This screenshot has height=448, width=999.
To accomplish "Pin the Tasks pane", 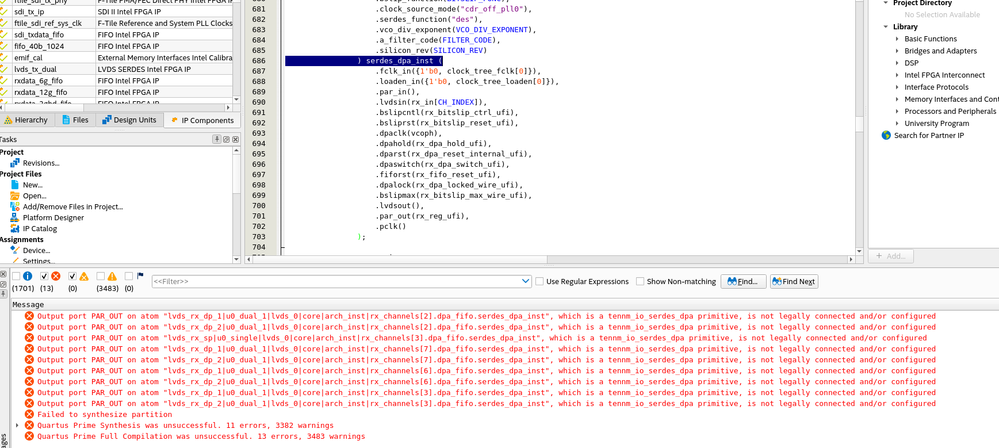I will pyautogui.click(x=217, y=140).
